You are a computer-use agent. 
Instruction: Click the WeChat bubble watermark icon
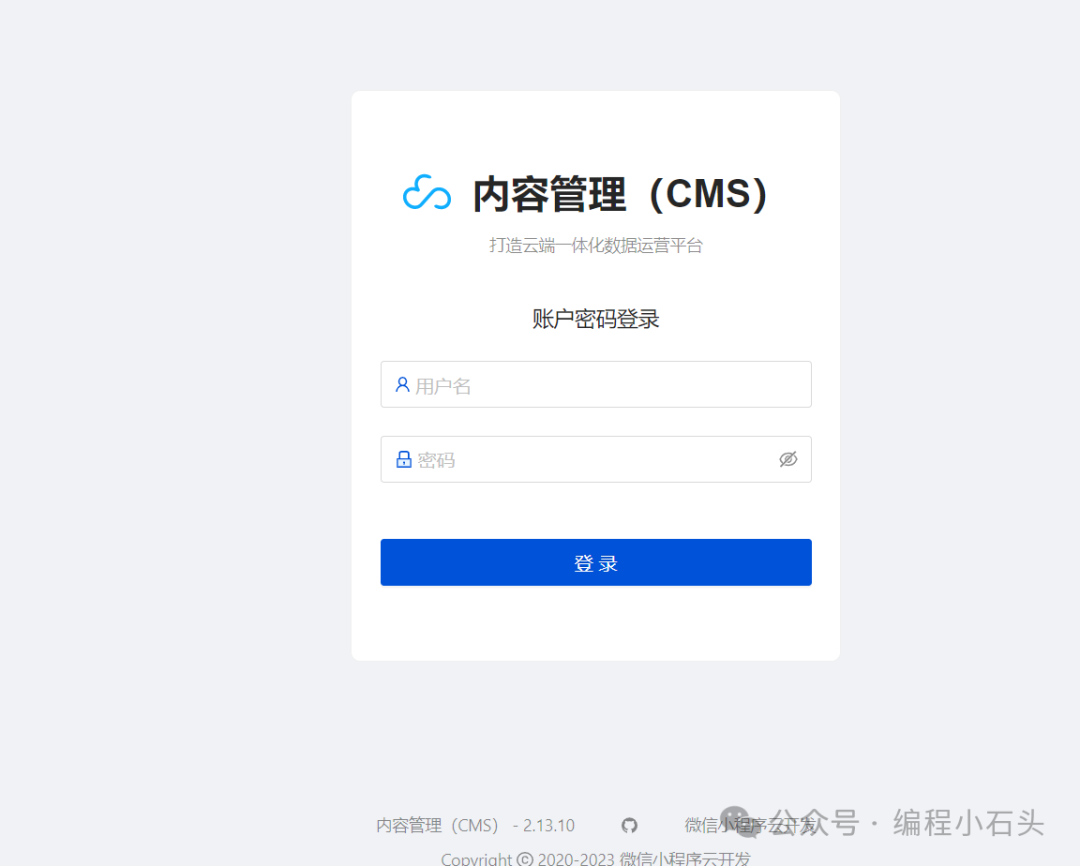740,821
